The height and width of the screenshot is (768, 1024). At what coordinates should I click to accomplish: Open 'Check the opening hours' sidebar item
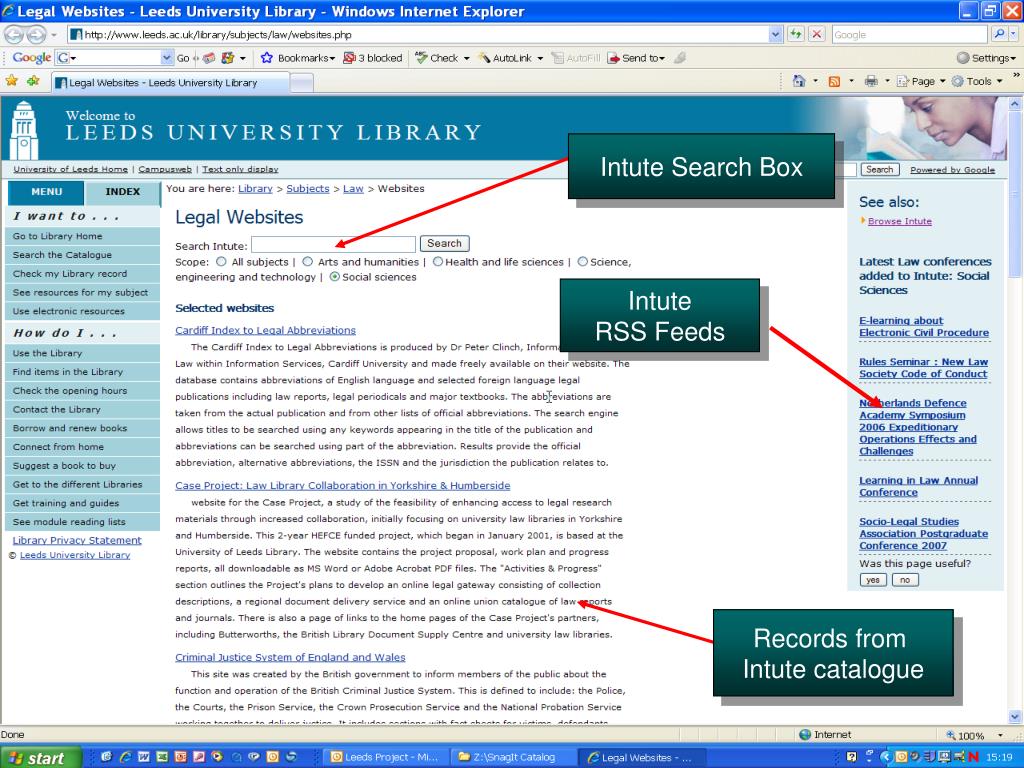pos(82,391)
